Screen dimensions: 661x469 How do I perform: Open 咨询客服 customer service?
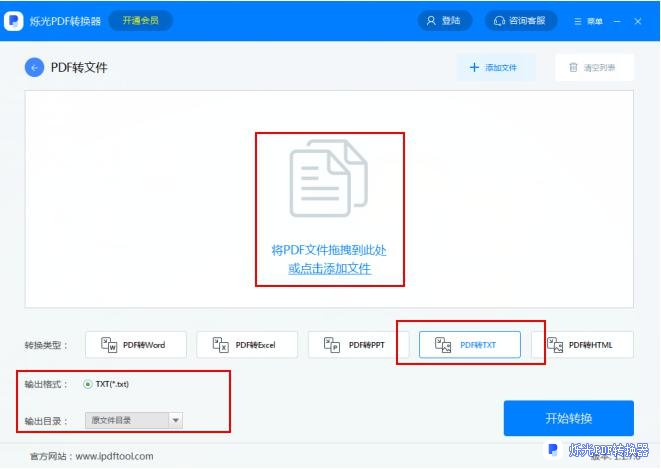[520, 21]
